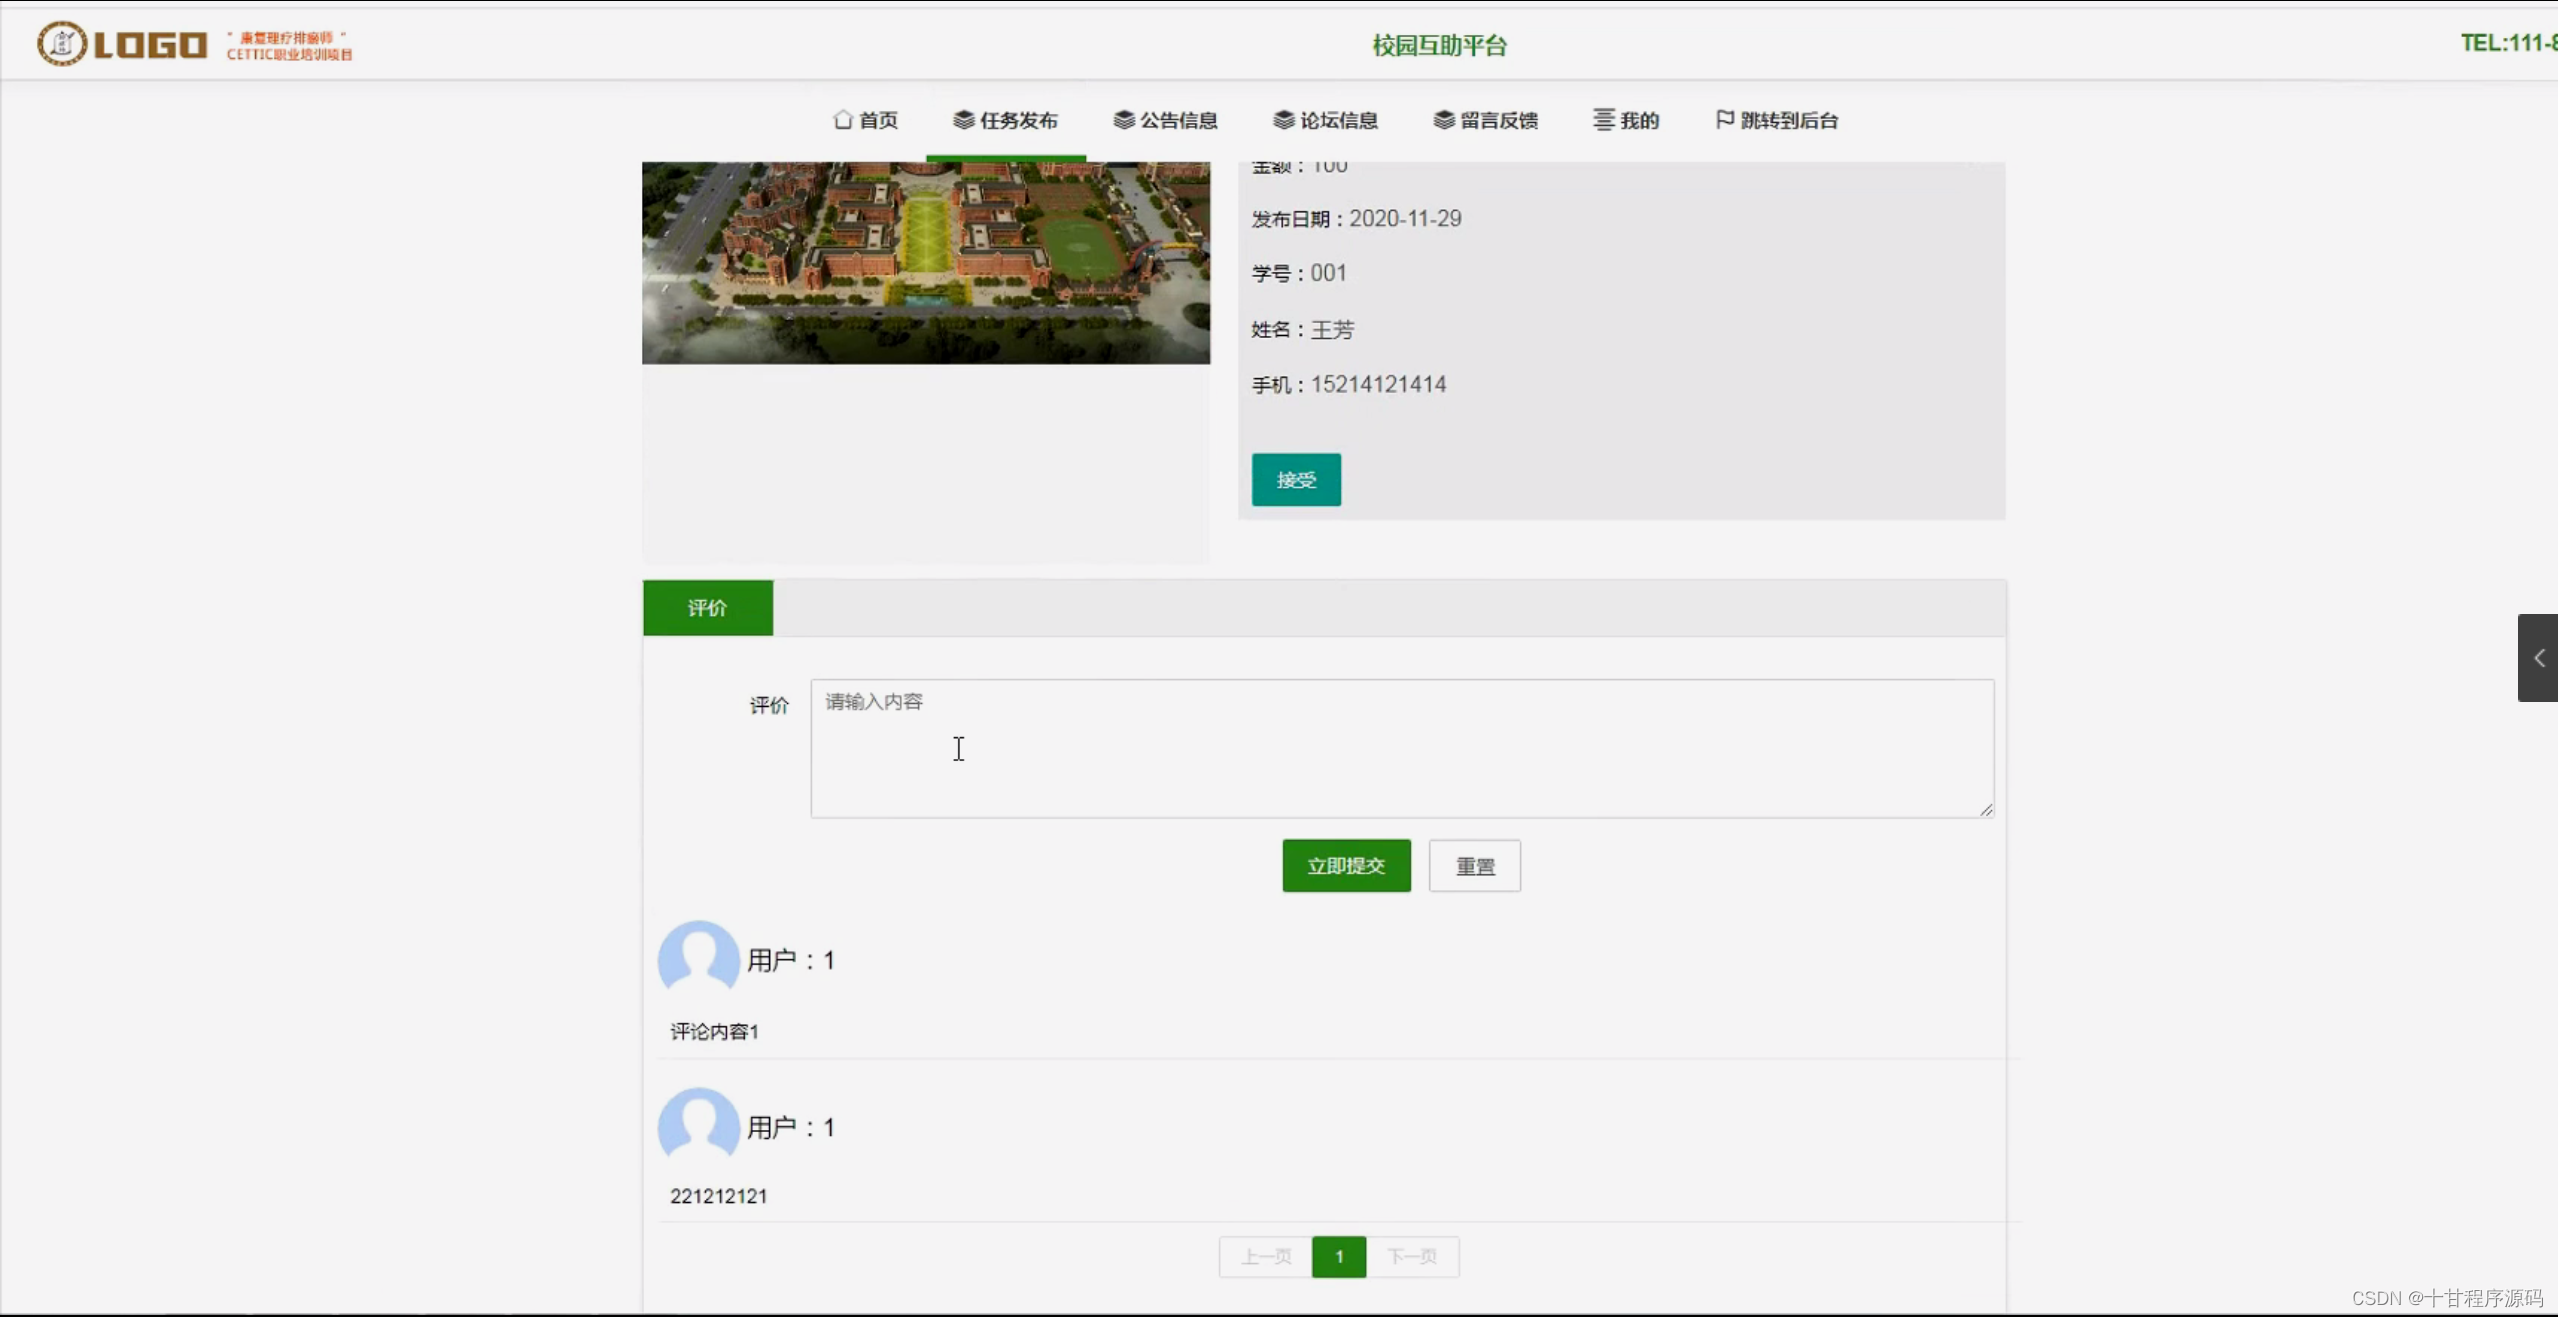Image resolution: width=2558 pixels, height=1317 pixels.
Task: Select page 1 in the pagination
Action: coord(1338,1257)
